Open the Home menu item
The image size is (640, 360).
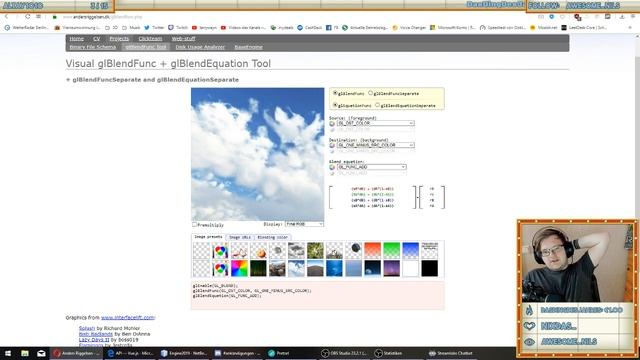76,39
